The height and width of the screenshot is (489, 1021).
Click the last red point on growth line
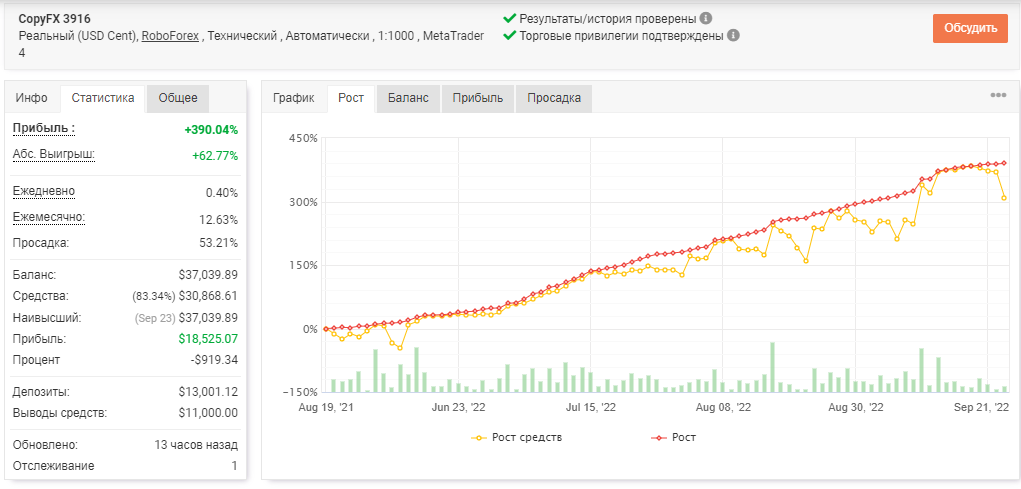pos(1005,163)
